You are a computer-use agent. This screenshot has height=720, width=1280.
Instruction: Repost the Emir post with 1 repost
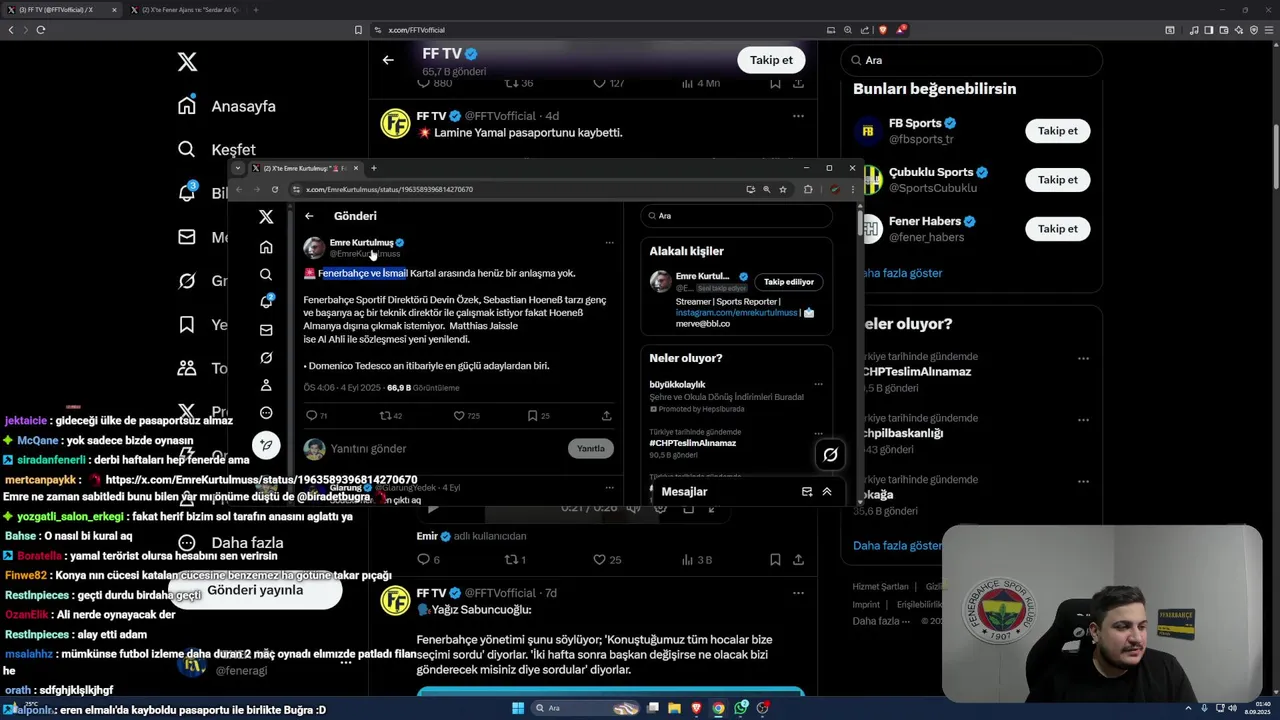515,560
